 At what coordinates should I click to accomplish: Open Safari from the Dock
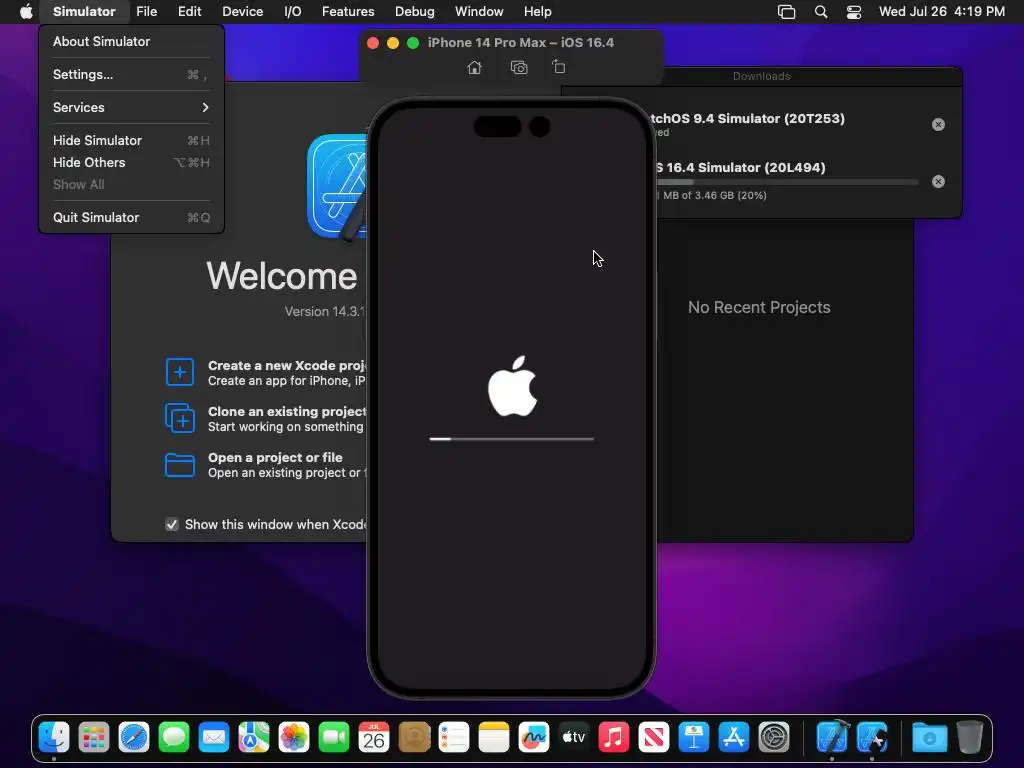(134, 738)
